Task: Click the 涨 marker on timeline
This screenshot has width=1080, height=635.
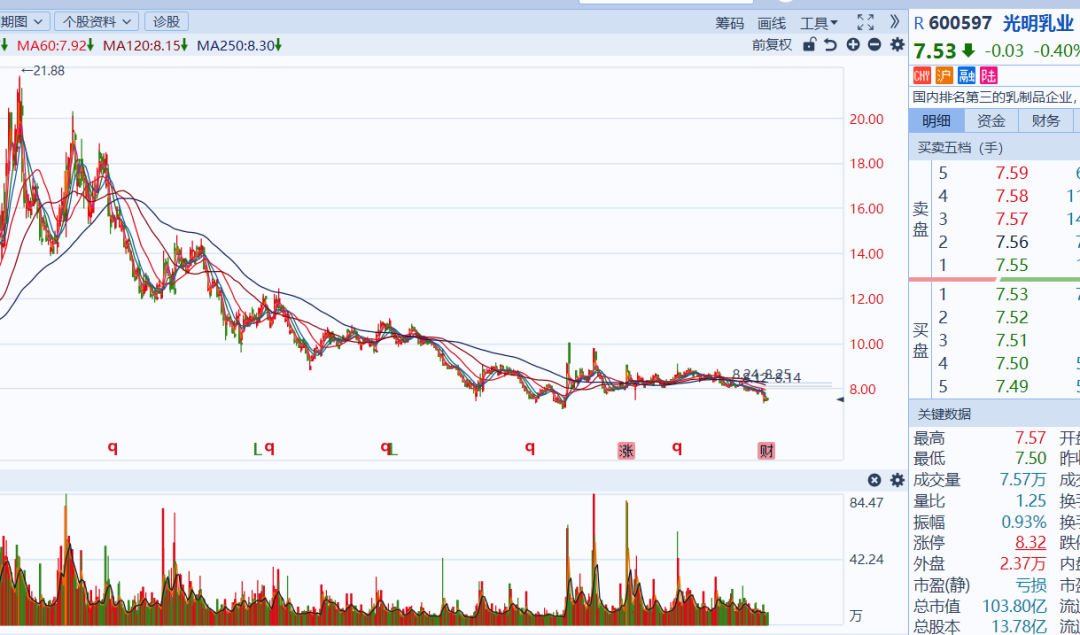Action: (626, 450)
